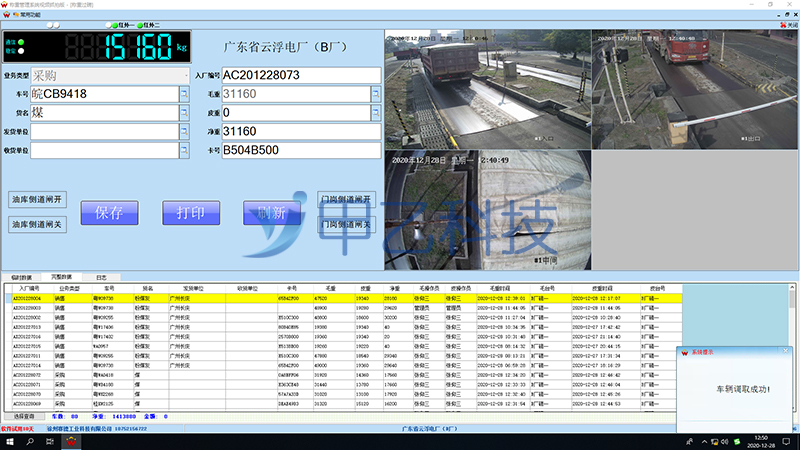800x450 pixels.
Task: Click the 打印 print button
Action: 190,212
